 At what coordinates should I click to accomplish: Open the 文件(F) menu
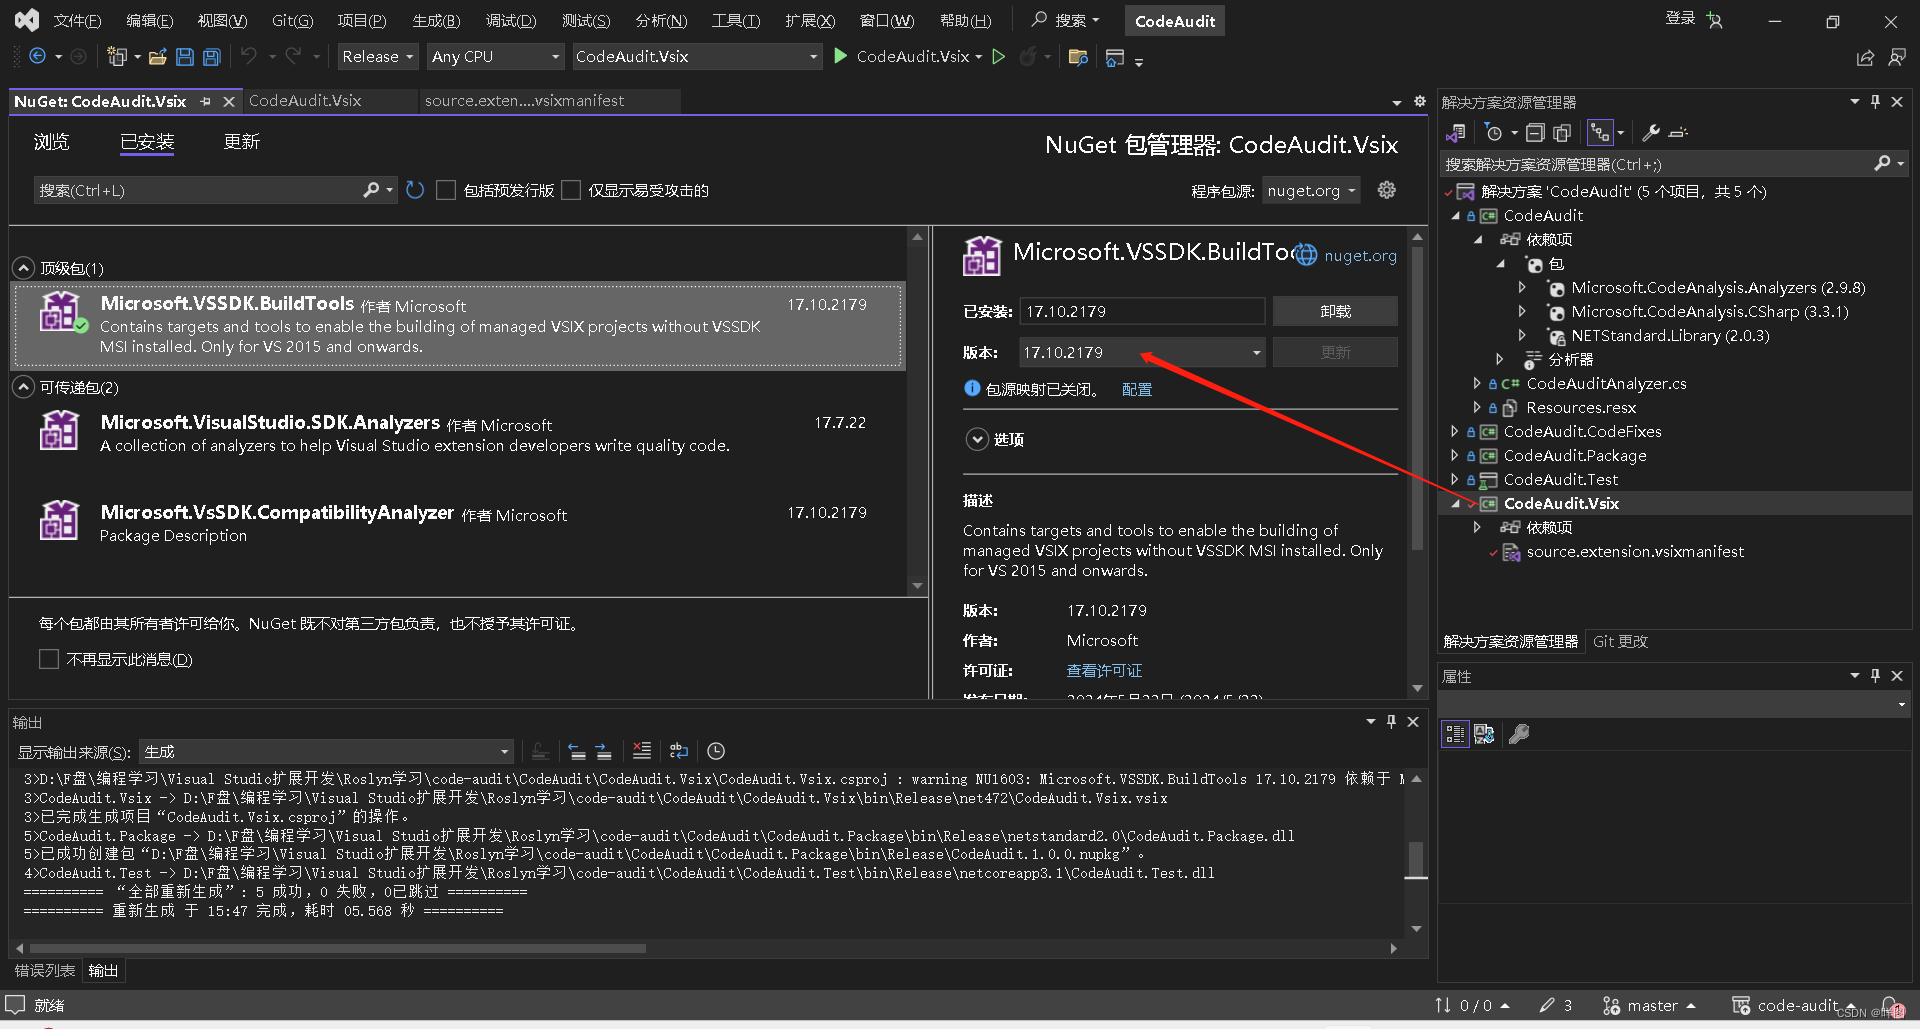pos(77,20)
